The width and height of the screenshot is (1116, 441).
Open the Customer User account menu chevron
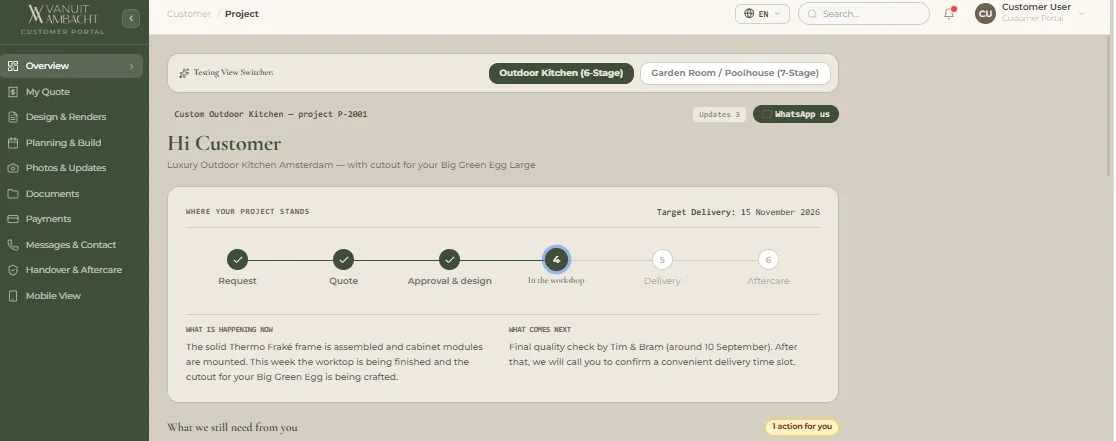(x=1082, y=14)
